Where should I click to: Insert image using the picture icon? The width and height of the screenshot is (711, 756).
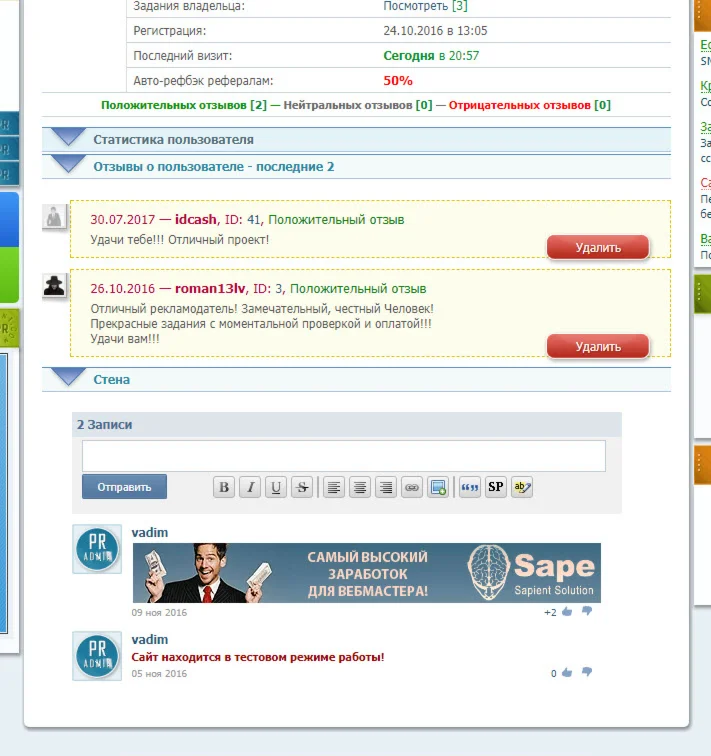pos(438,487)
